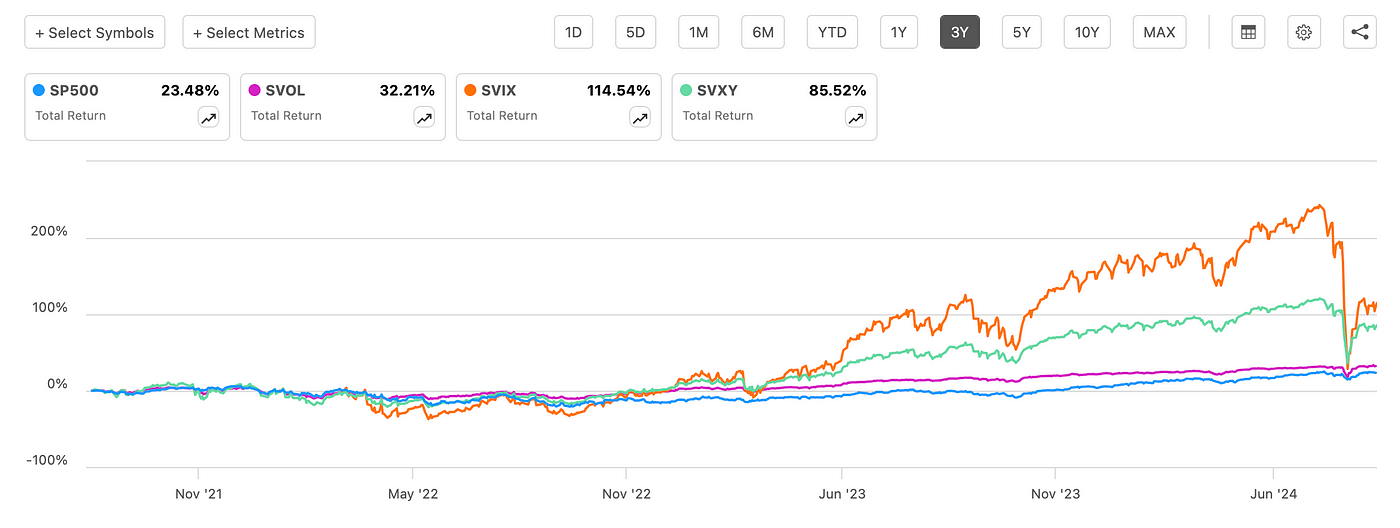Click the 100% y-axis label

[x=49, y=308]
